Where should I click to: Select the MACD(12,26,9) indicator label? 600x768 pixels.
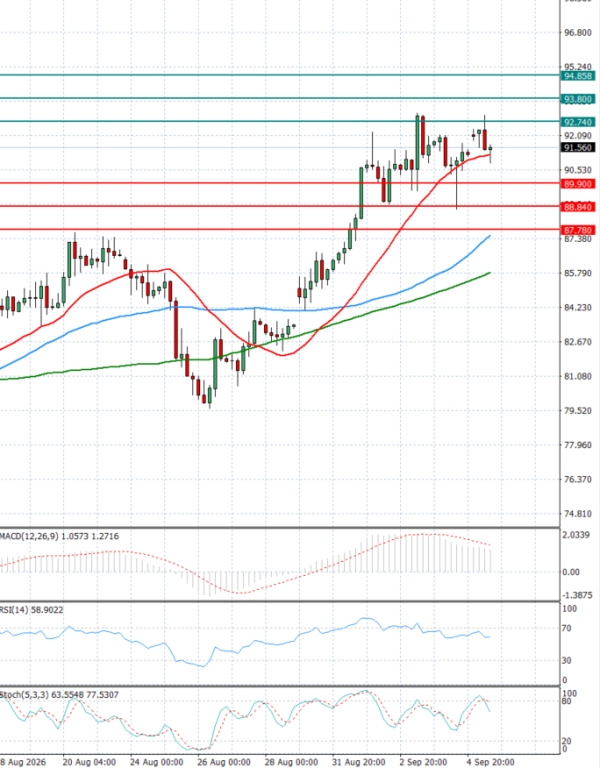[x=59, y=537]
